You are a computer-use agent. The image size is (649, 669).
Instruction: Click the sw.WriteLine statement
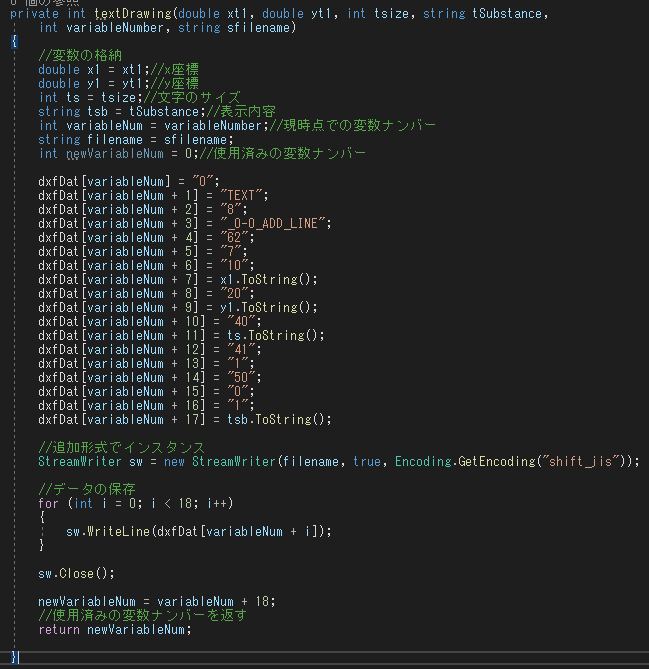199,532
